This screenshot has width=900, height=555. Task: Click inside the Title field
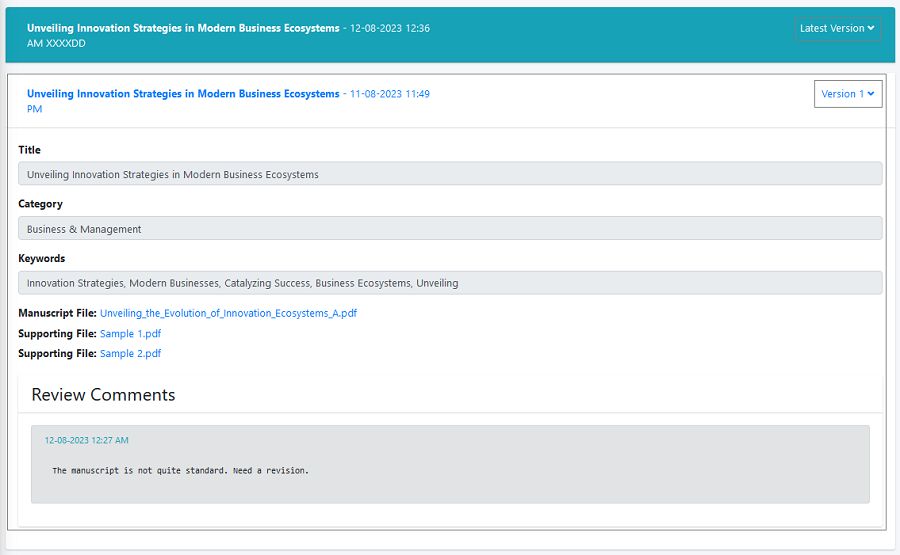point(450,174)
